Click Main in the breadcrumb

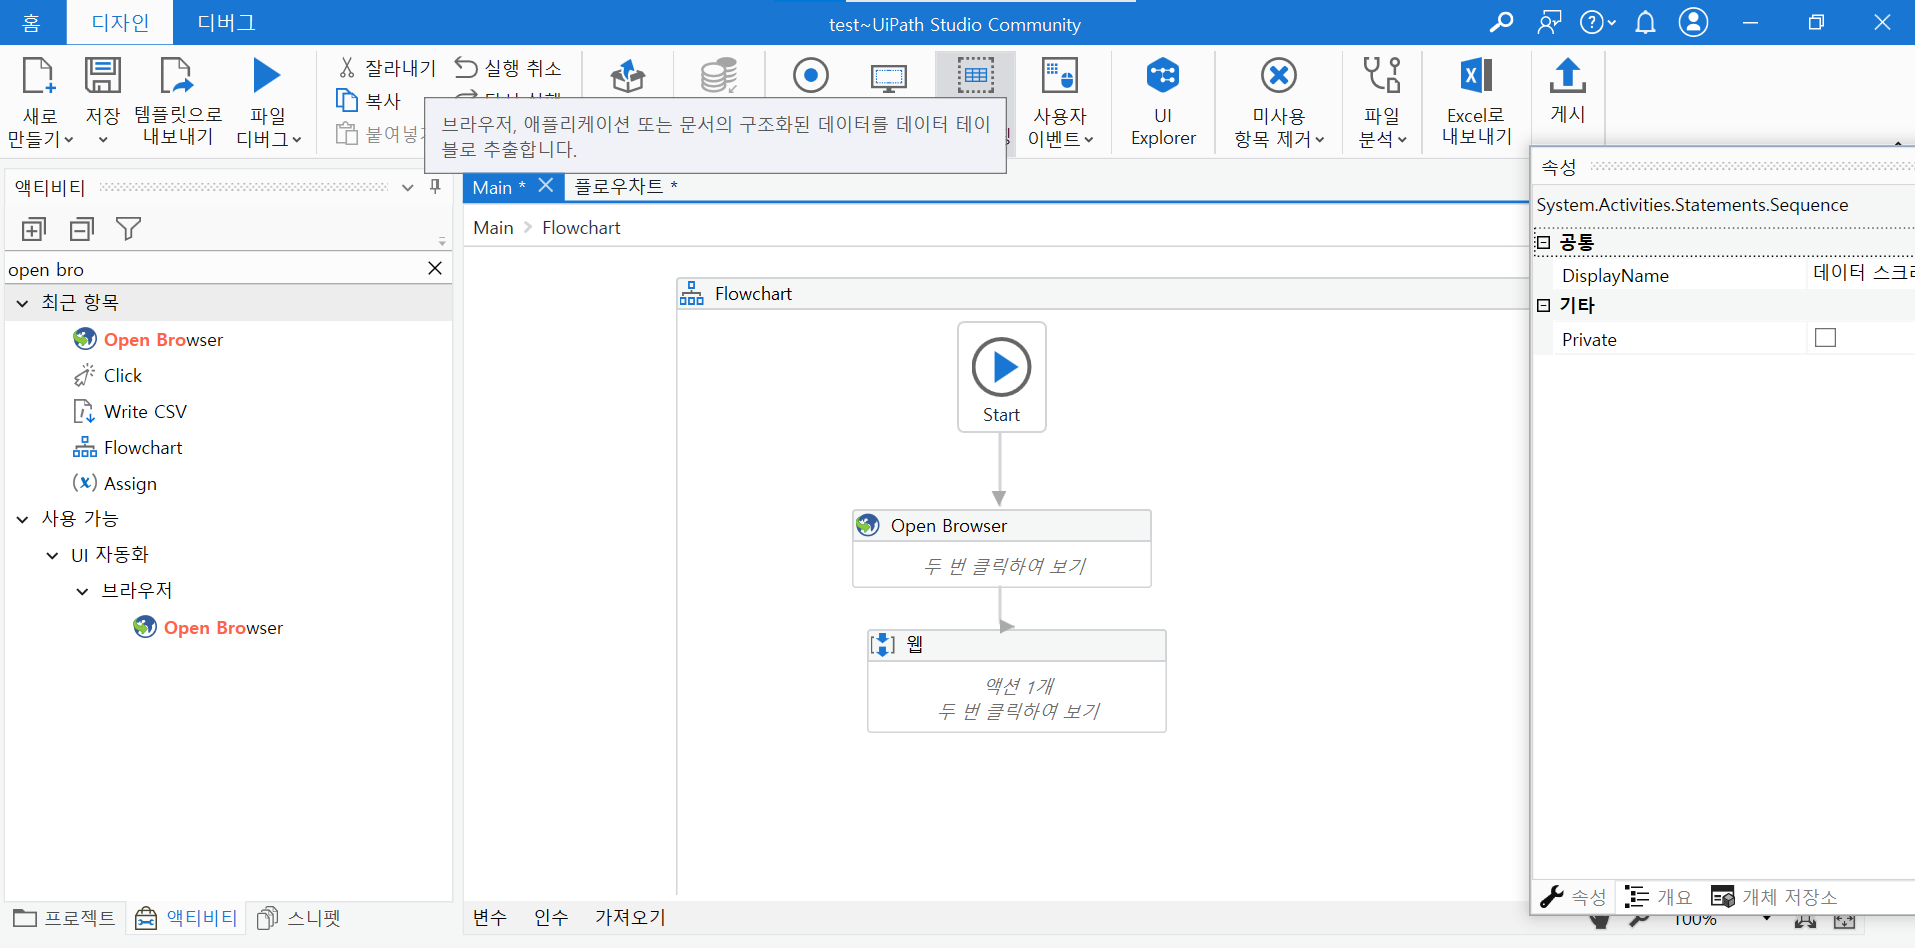493,228
